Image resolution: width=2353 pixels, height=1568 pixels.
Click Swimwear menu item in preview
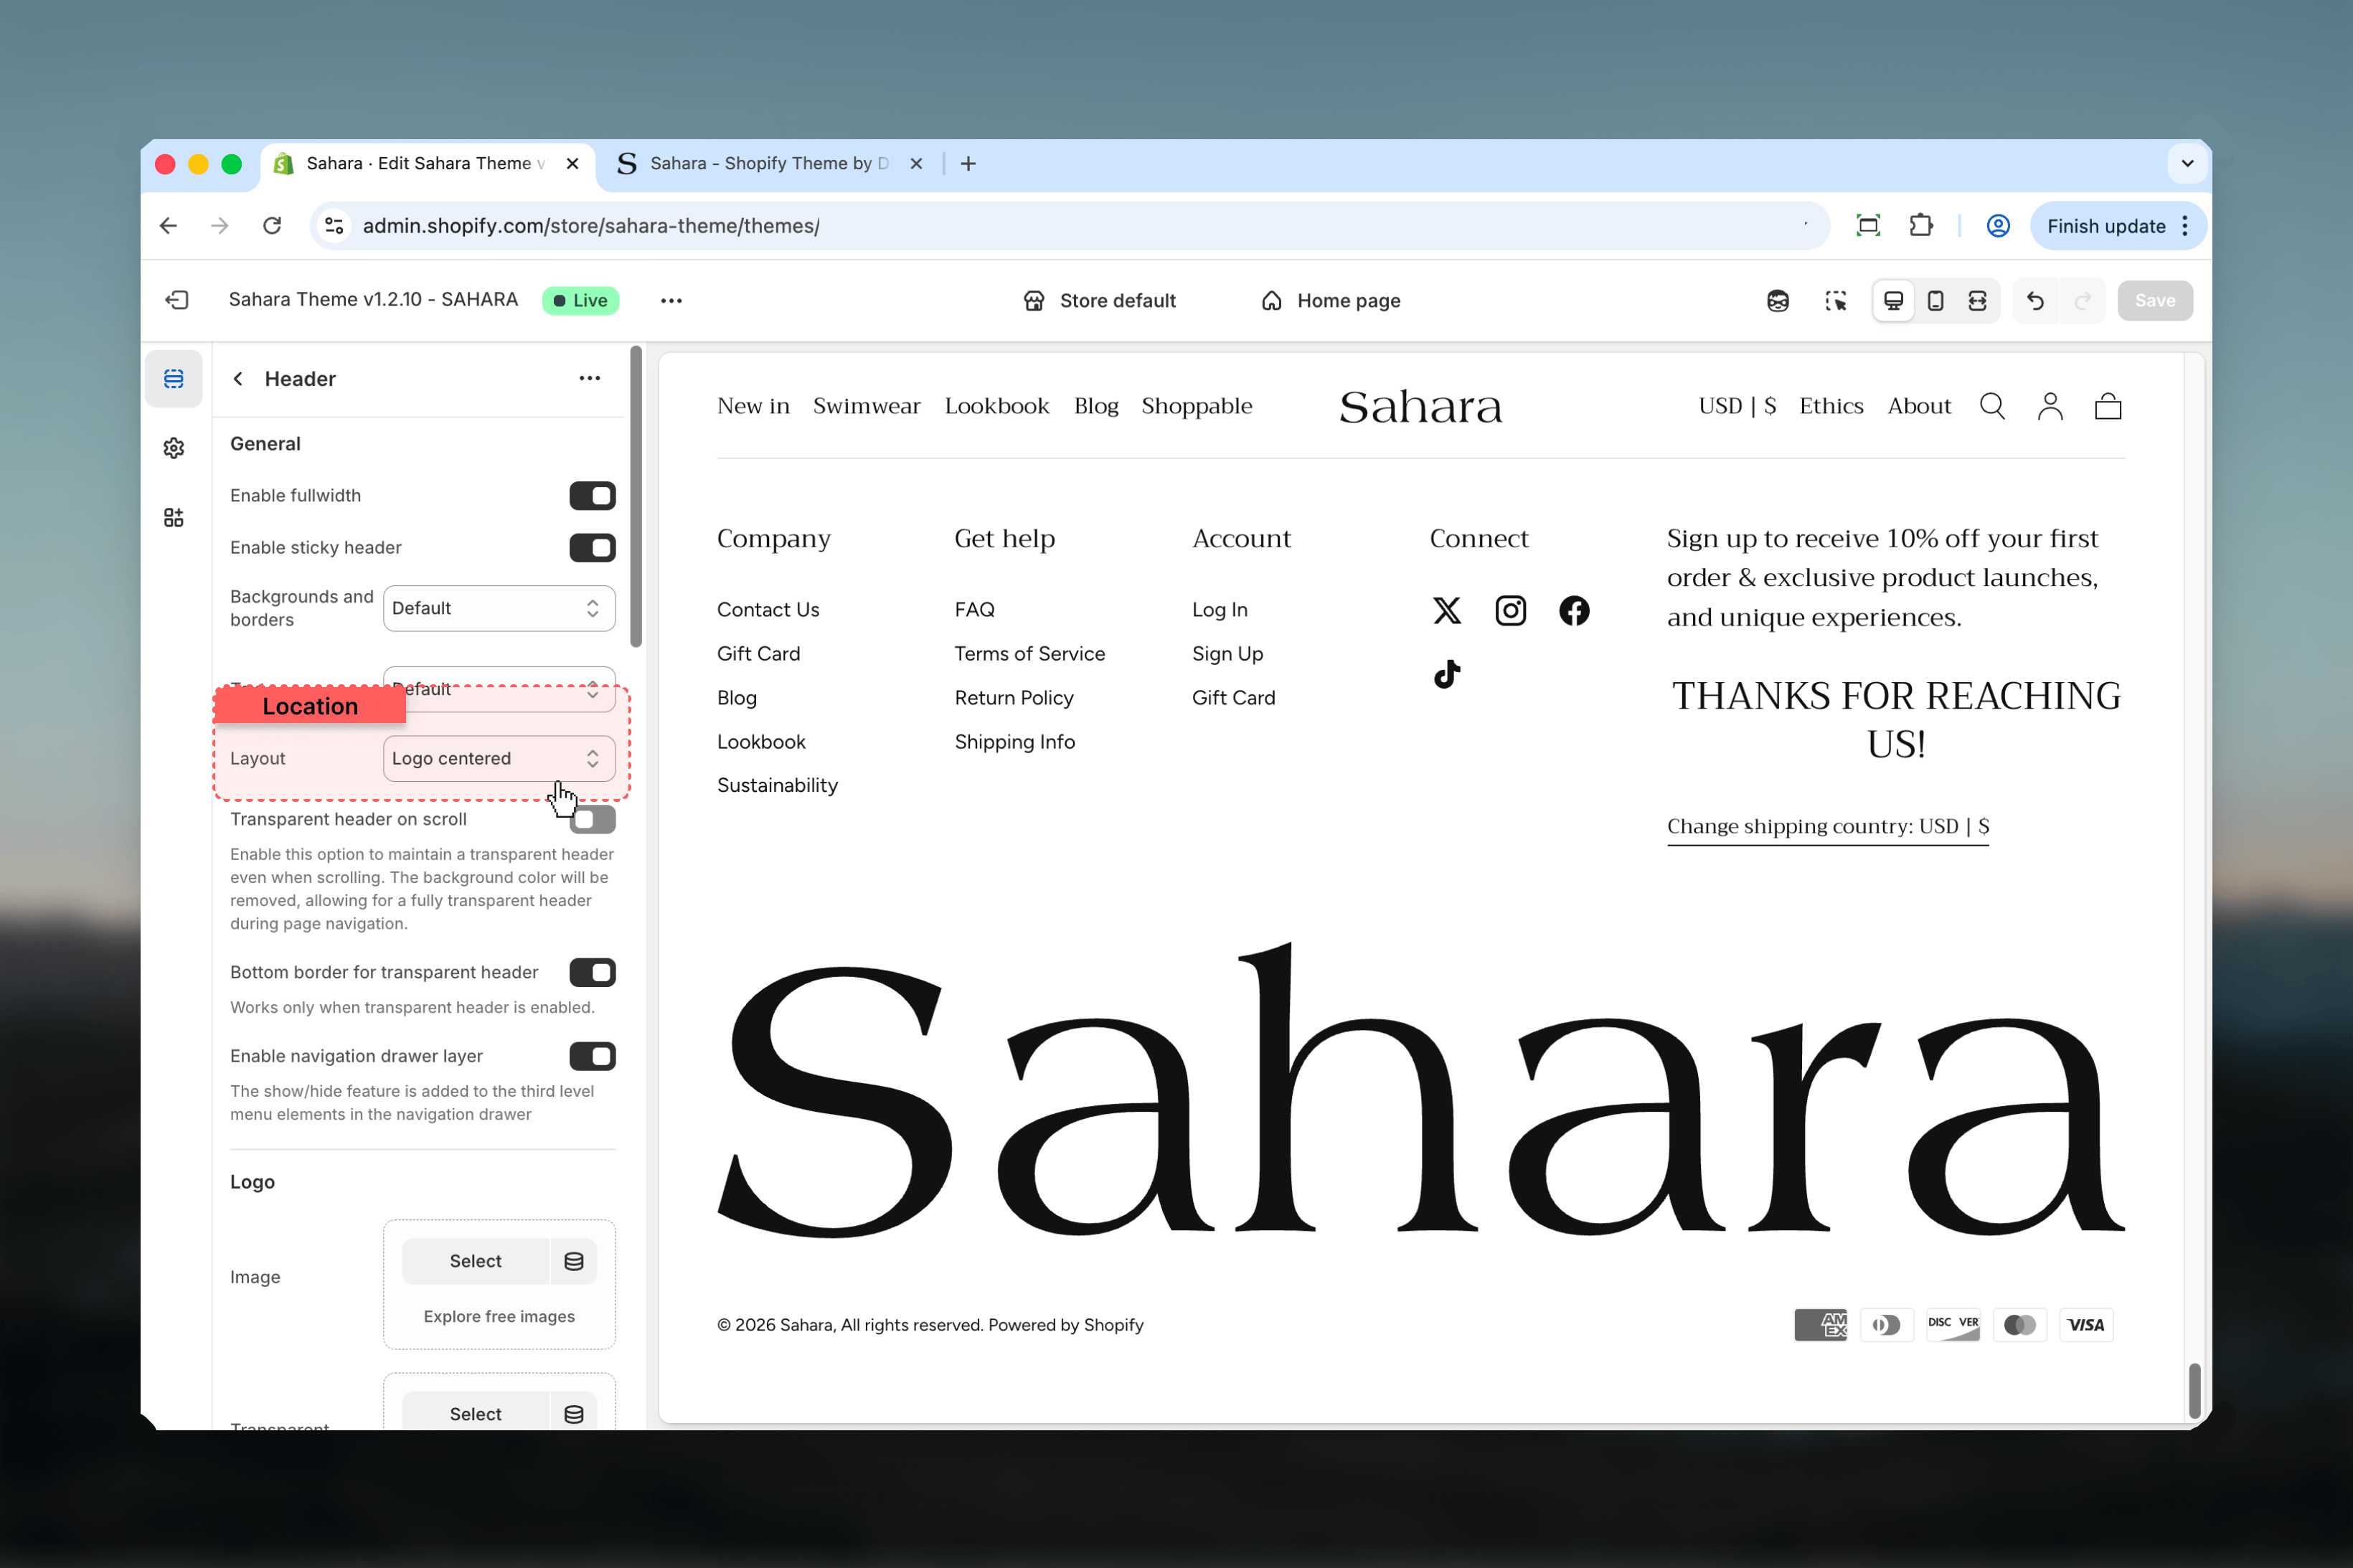coord(866,406)
